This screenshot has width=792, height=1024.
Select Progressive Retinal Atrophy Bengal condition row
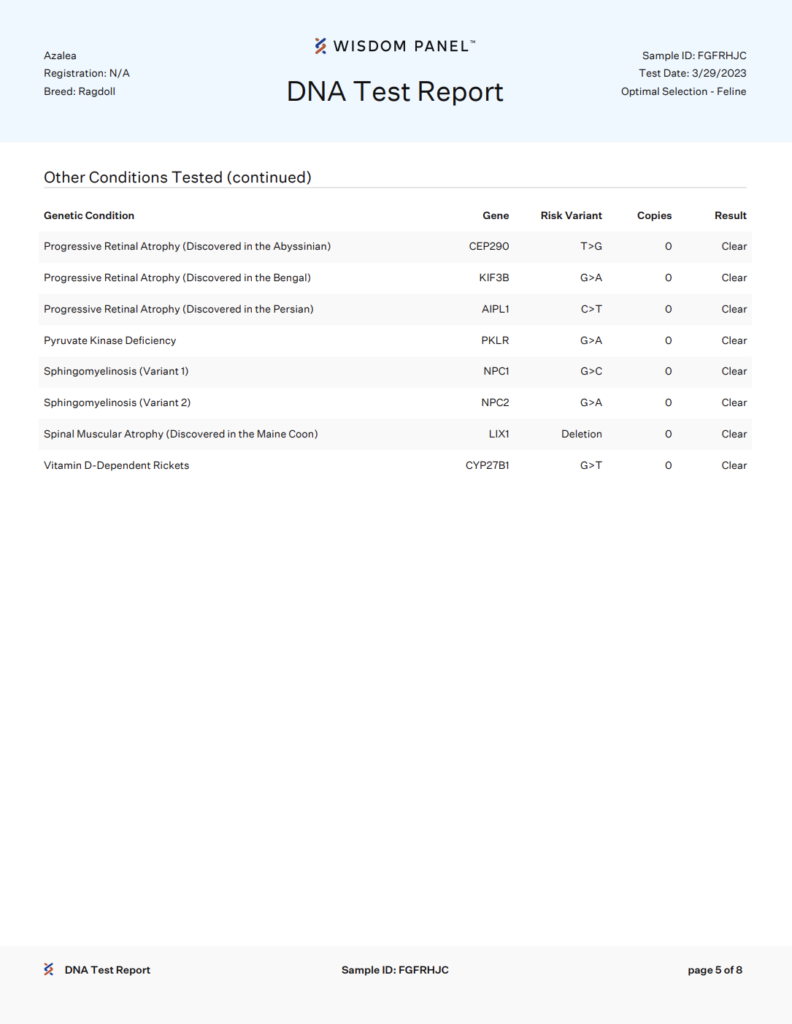[x=395, y=278]
